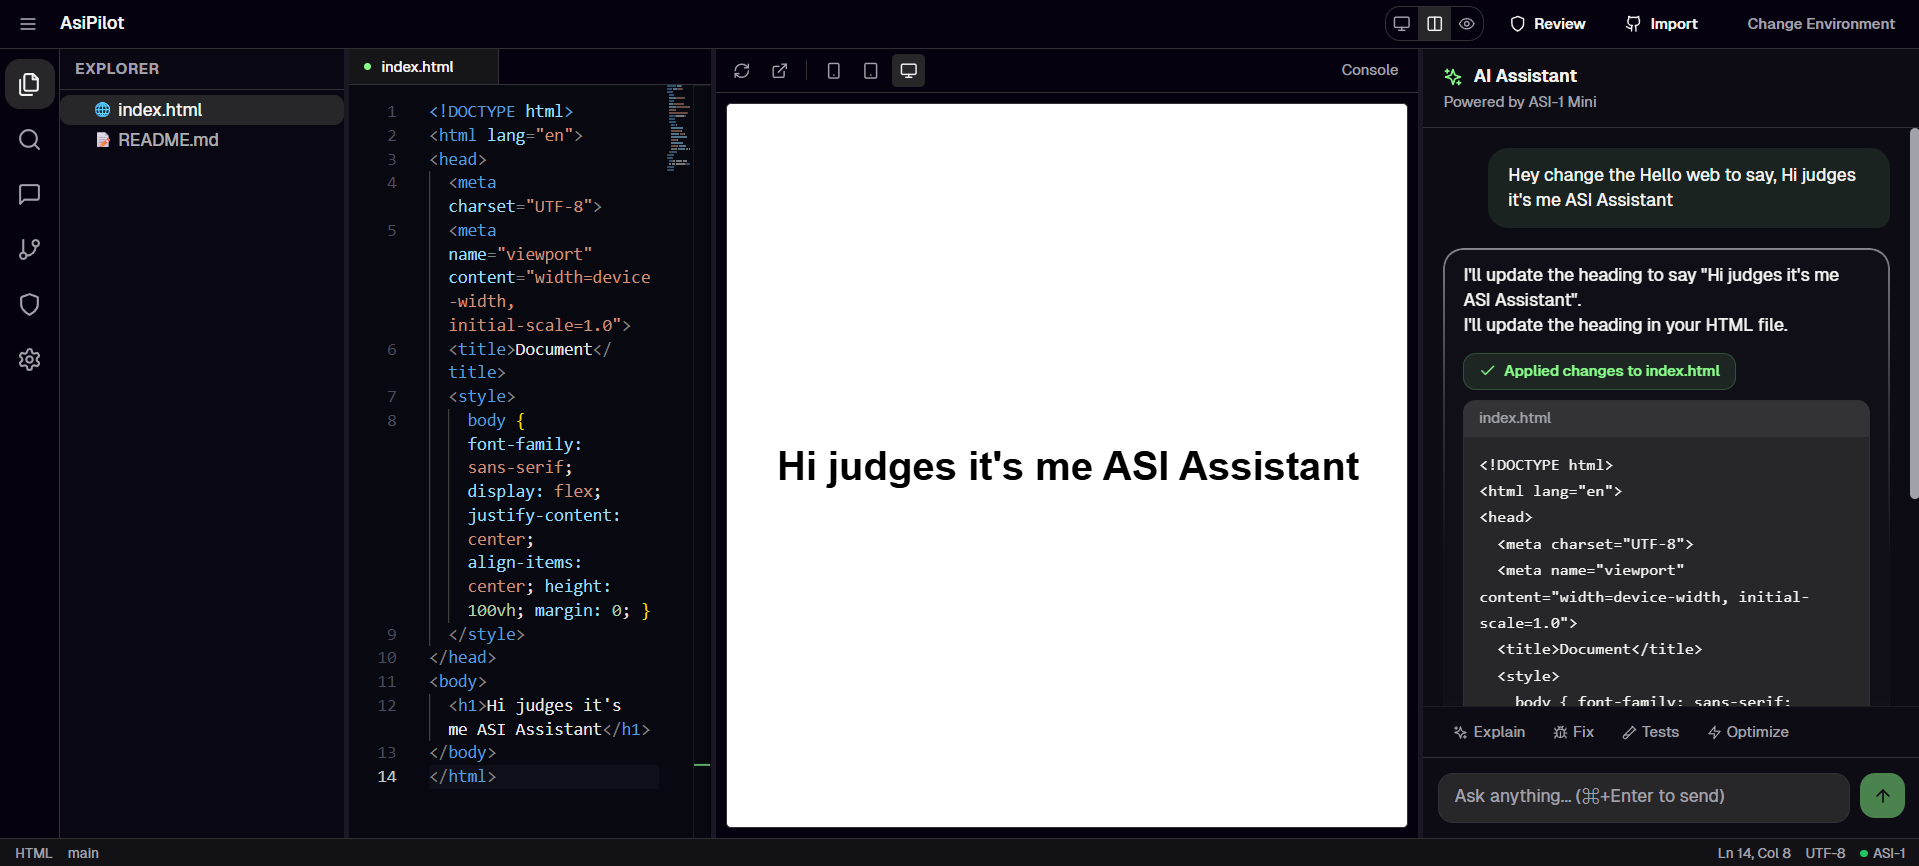The width and height of the screenshot is (1919, 866).
Task: Click Change Environment
Action: coord(1821,24)
